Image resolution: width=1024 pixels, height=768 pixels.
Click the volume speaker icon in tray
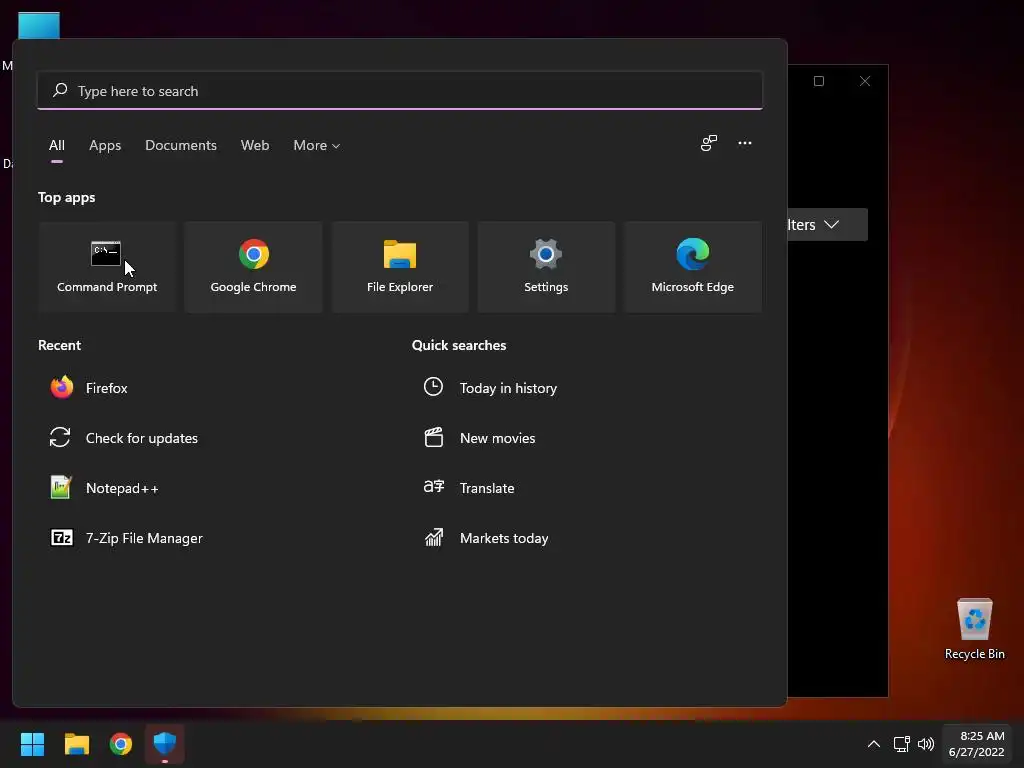pyautogui.click(x=925, y=744)
